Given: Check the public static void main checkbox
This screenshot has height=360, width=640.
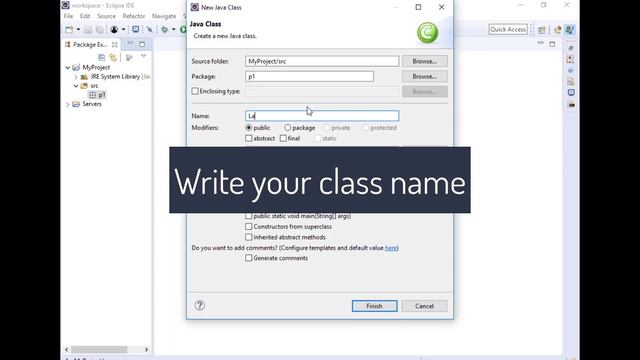Looking at the screenshot, I should tap(249, 216).
